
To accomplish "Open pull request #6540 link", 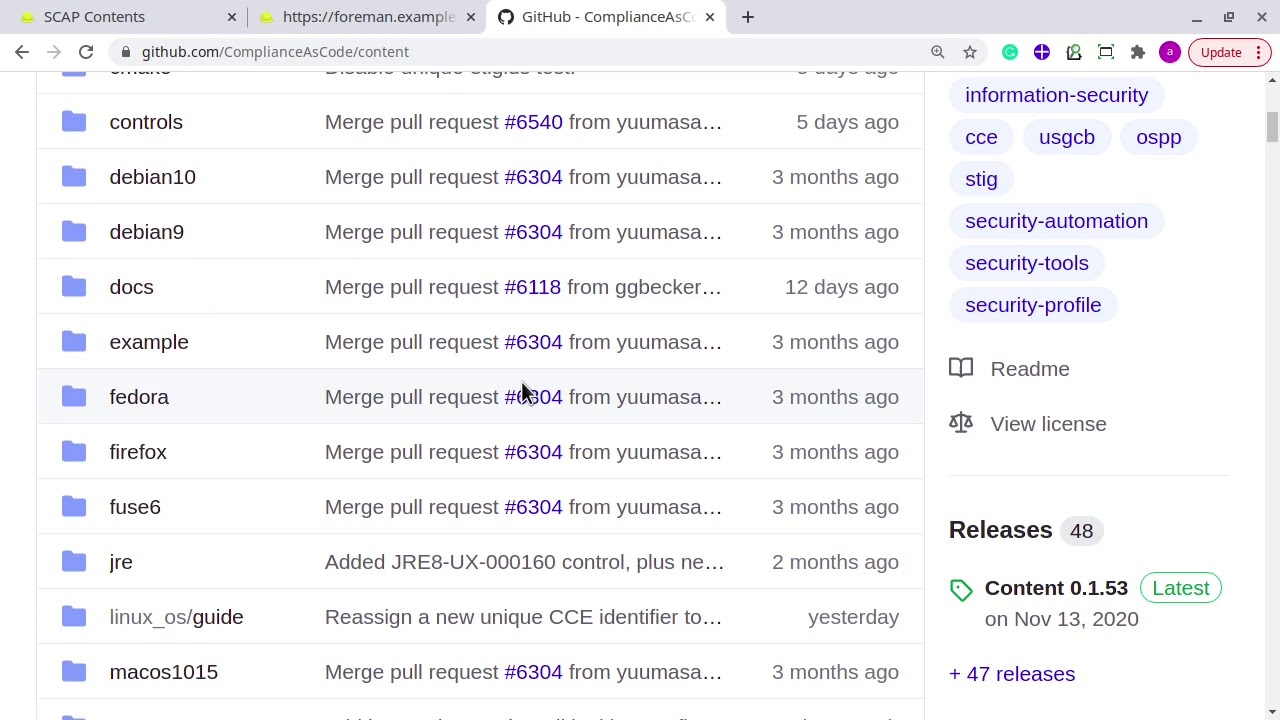I will point(533,122).
